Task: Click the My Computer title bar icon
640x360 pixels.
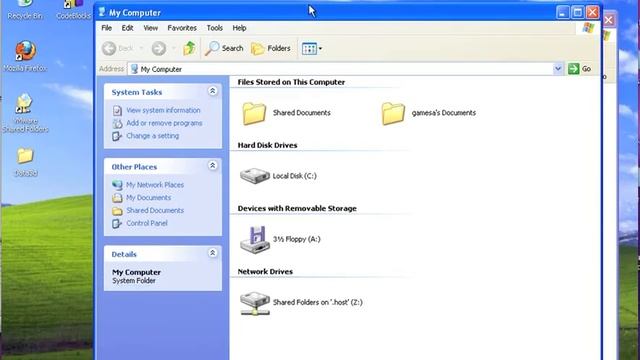Action: [x=102, y=12]
